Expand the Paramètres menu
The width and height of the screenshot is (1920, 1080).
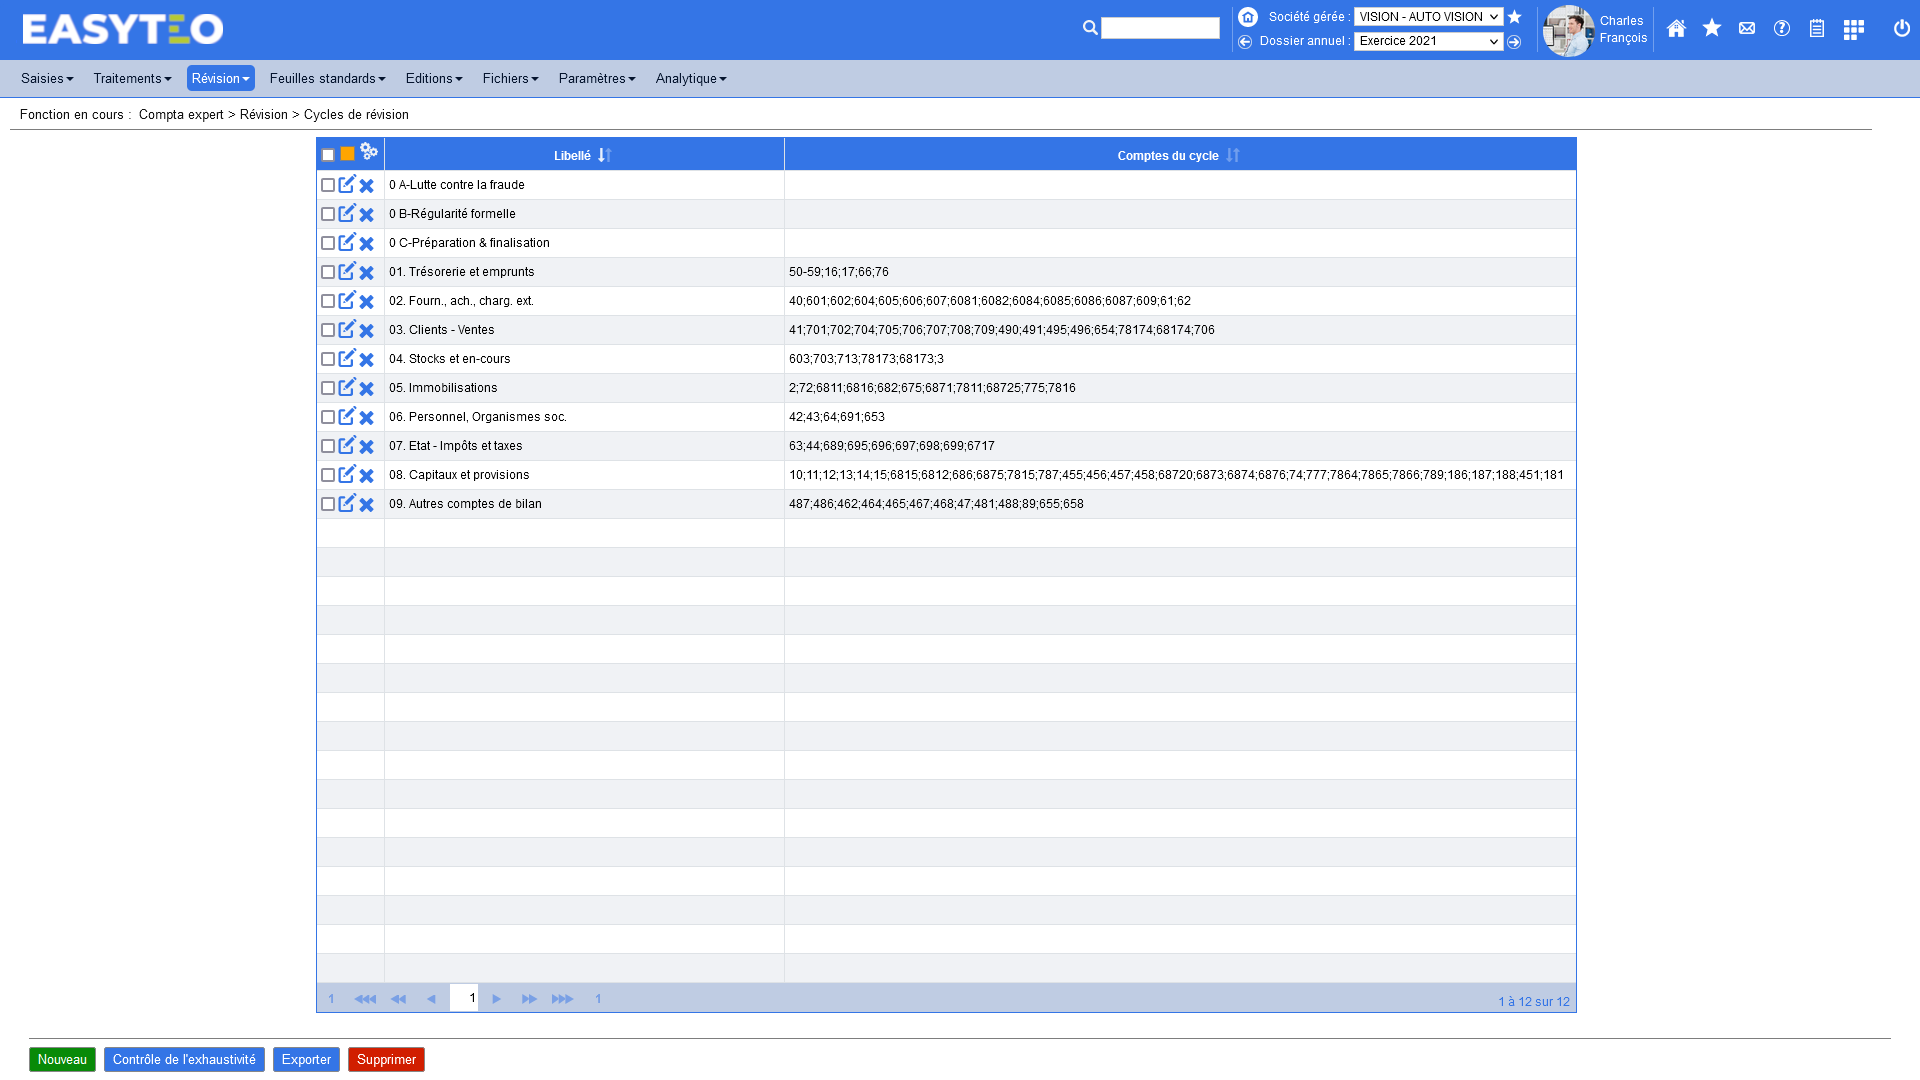596,78
